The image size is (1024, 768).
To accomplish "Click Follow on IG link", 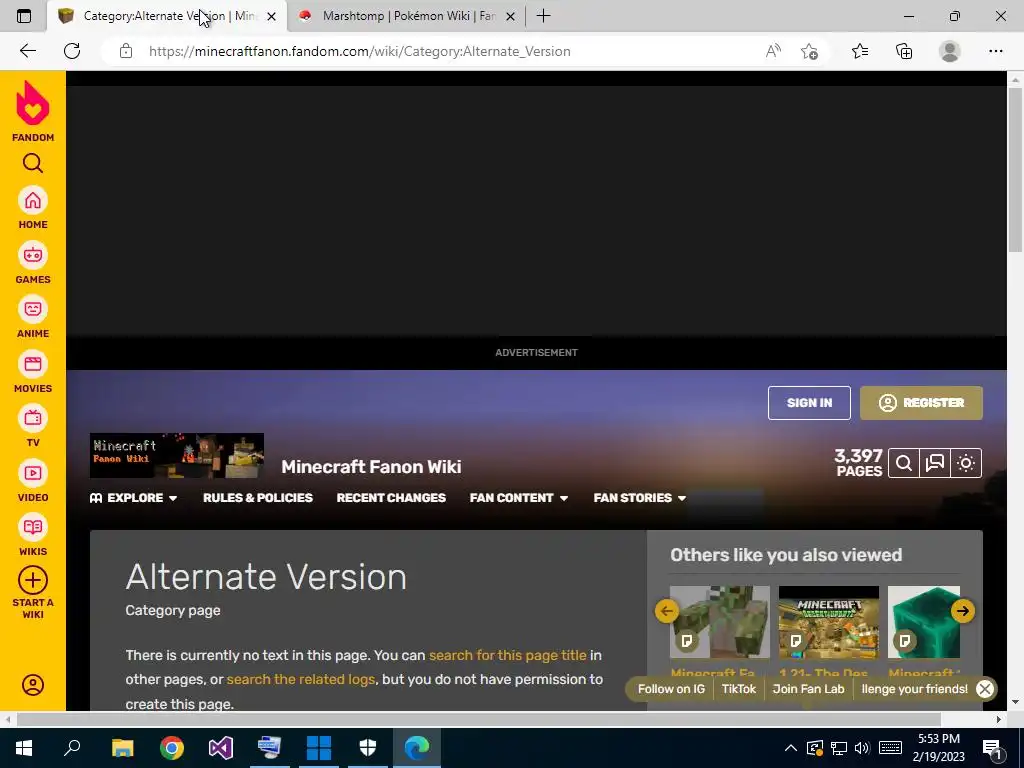I will 671,689.
